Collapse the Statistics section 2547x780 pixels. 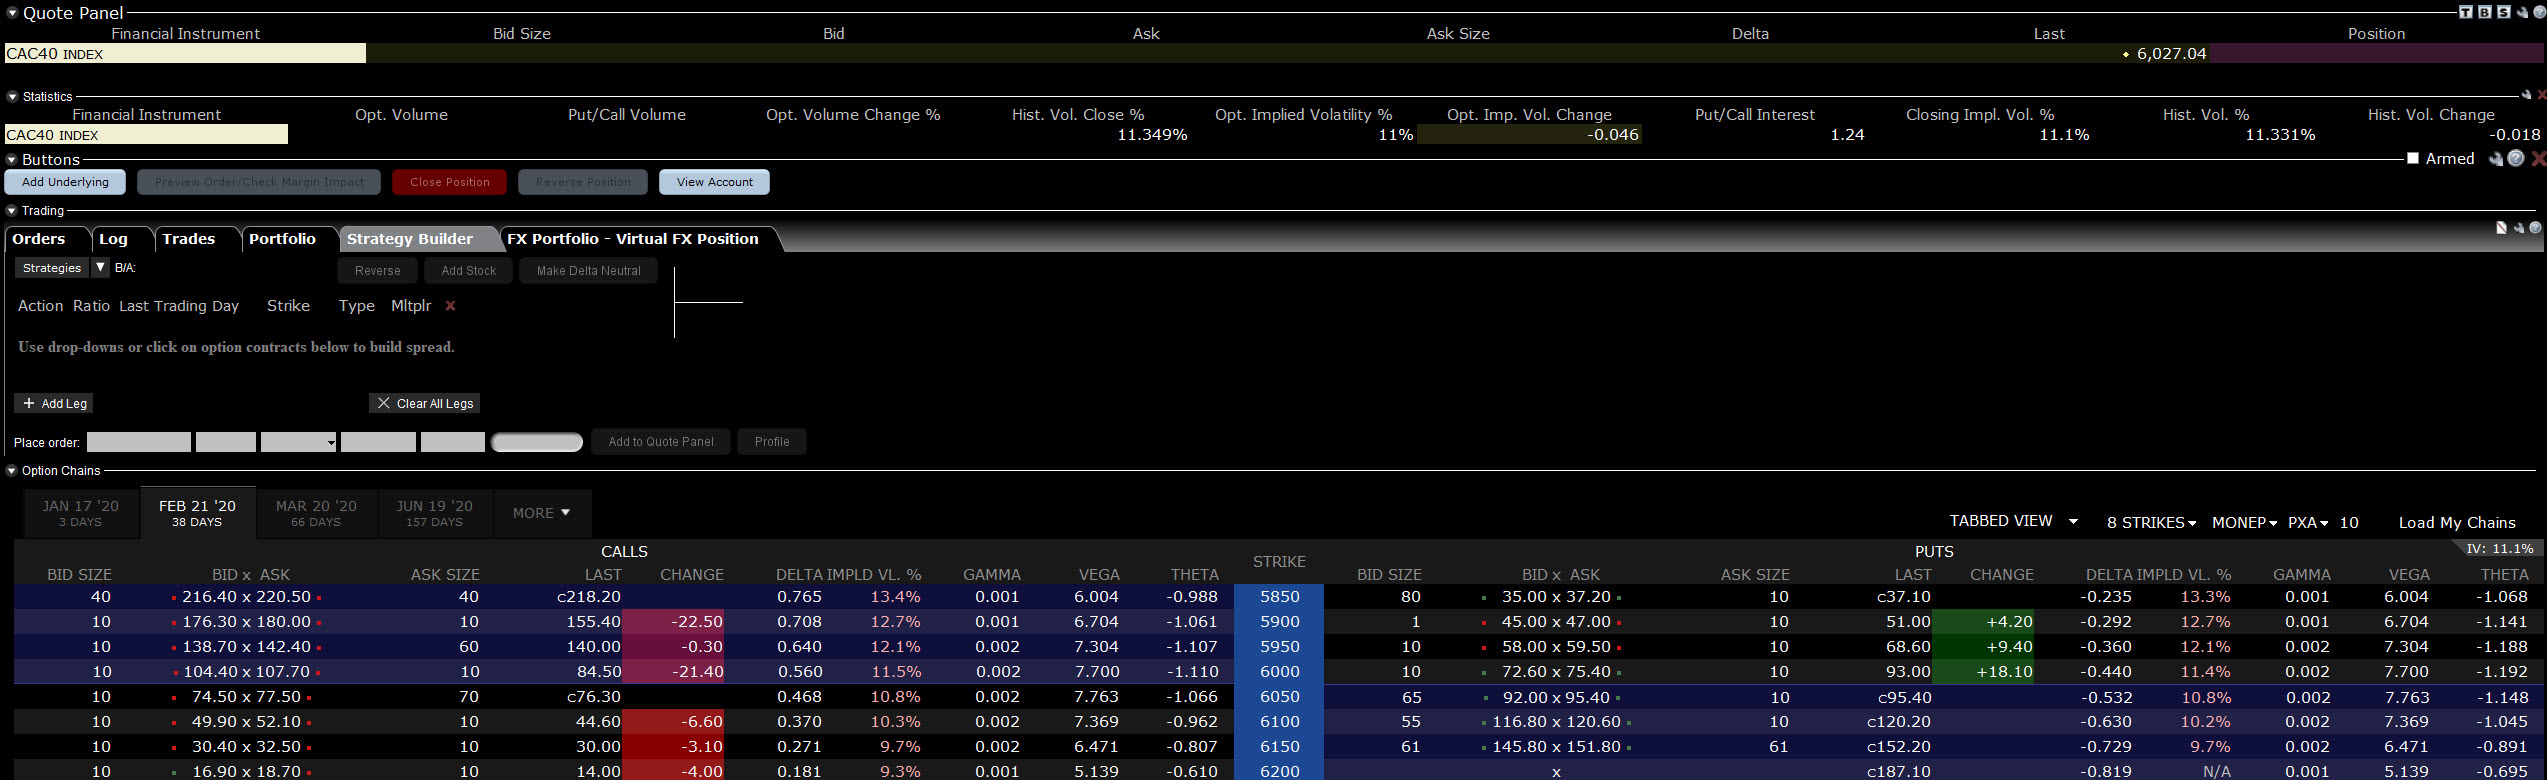pyautogui.click(x=12, y=97)
